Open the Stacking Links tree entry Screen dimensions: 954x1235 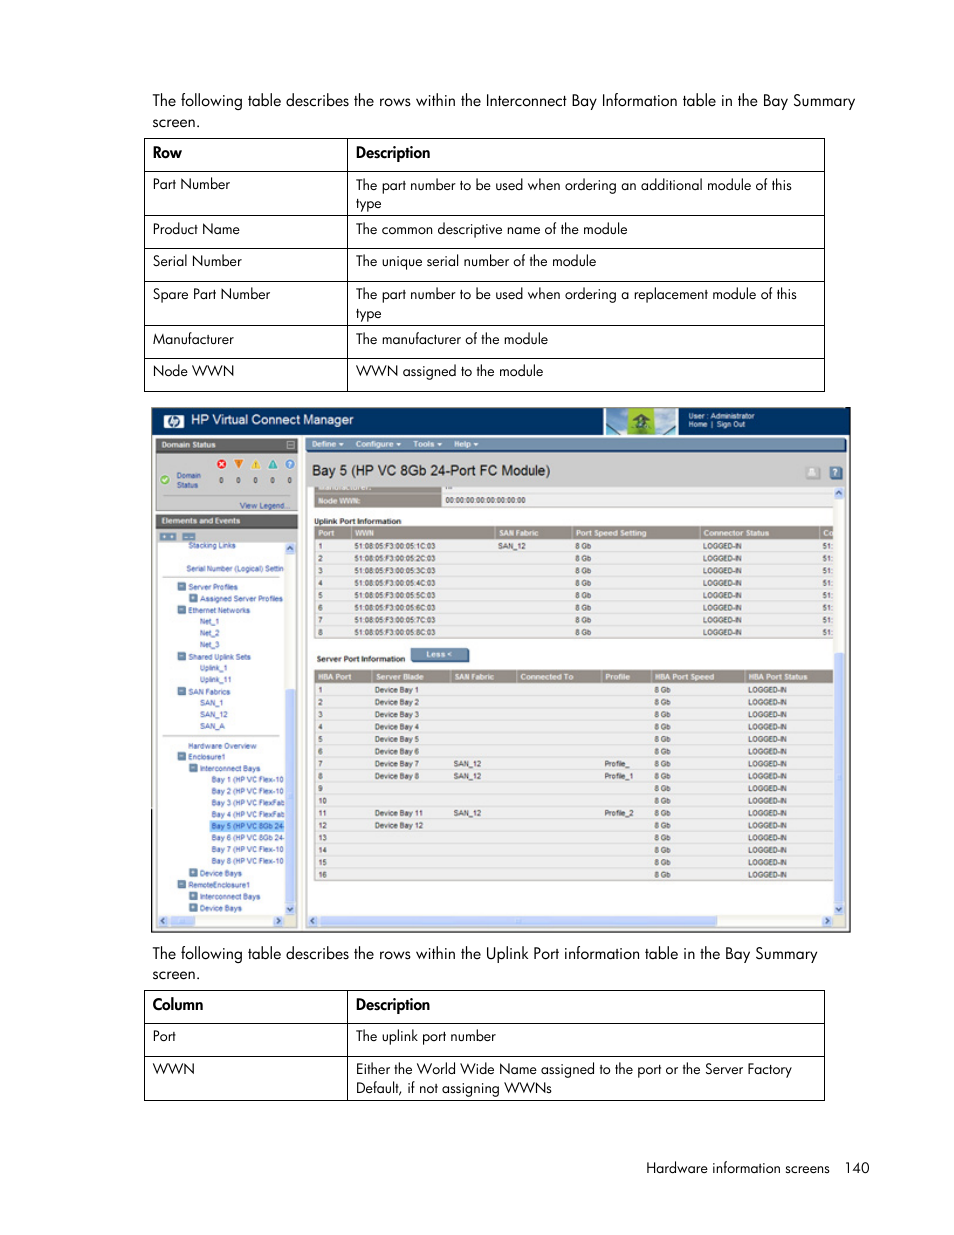[x=212, y=546]
